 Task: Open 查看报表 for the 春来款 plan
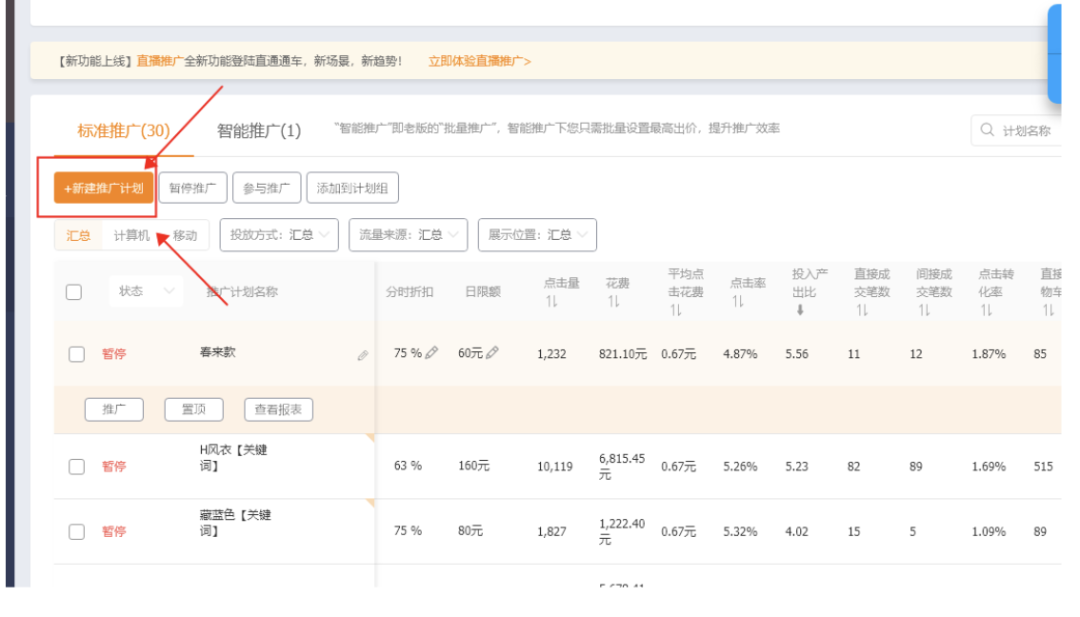[x=278, y=409]
